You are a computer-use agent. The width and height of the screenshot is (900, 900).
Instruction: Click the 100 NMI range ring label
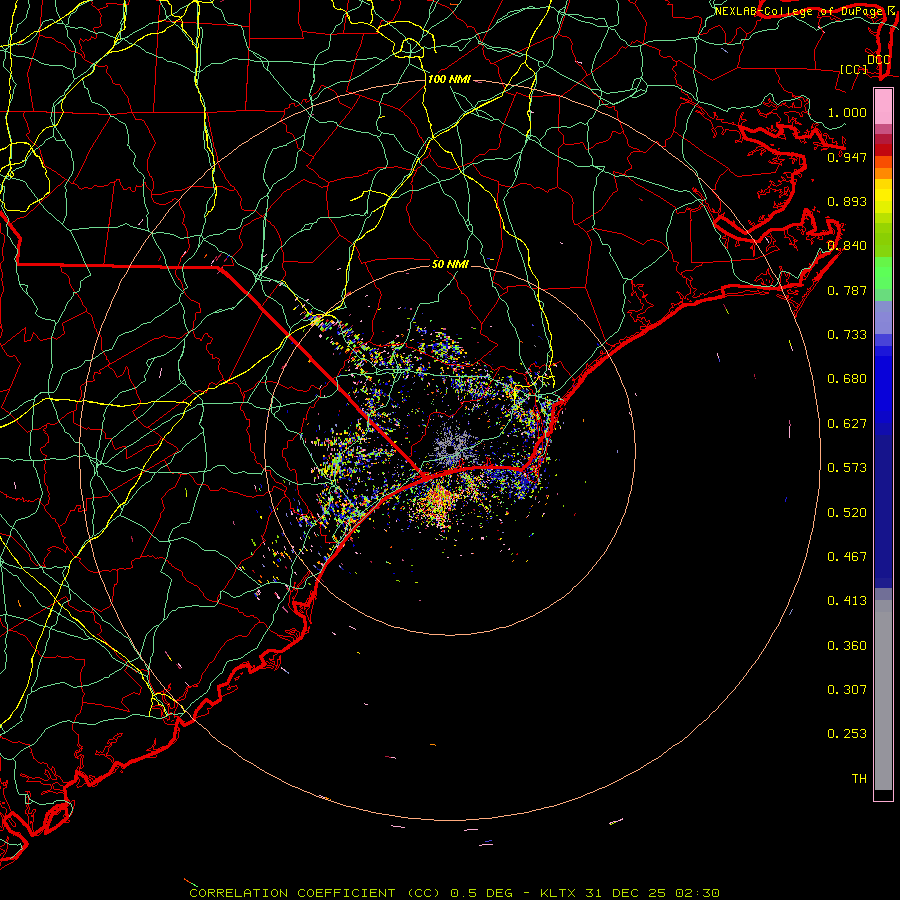(449, 79)
